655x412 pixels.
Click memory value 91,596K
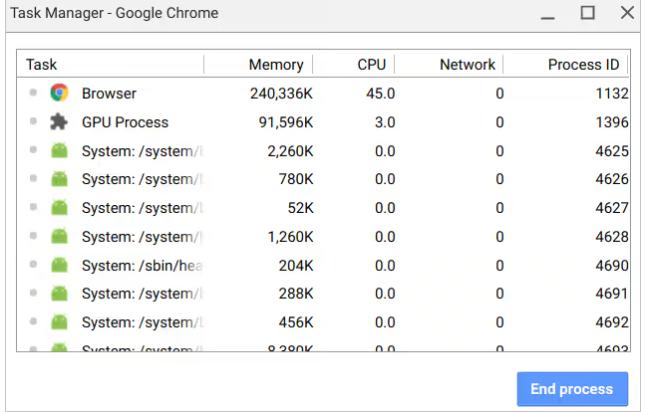[x=286, y=122]
